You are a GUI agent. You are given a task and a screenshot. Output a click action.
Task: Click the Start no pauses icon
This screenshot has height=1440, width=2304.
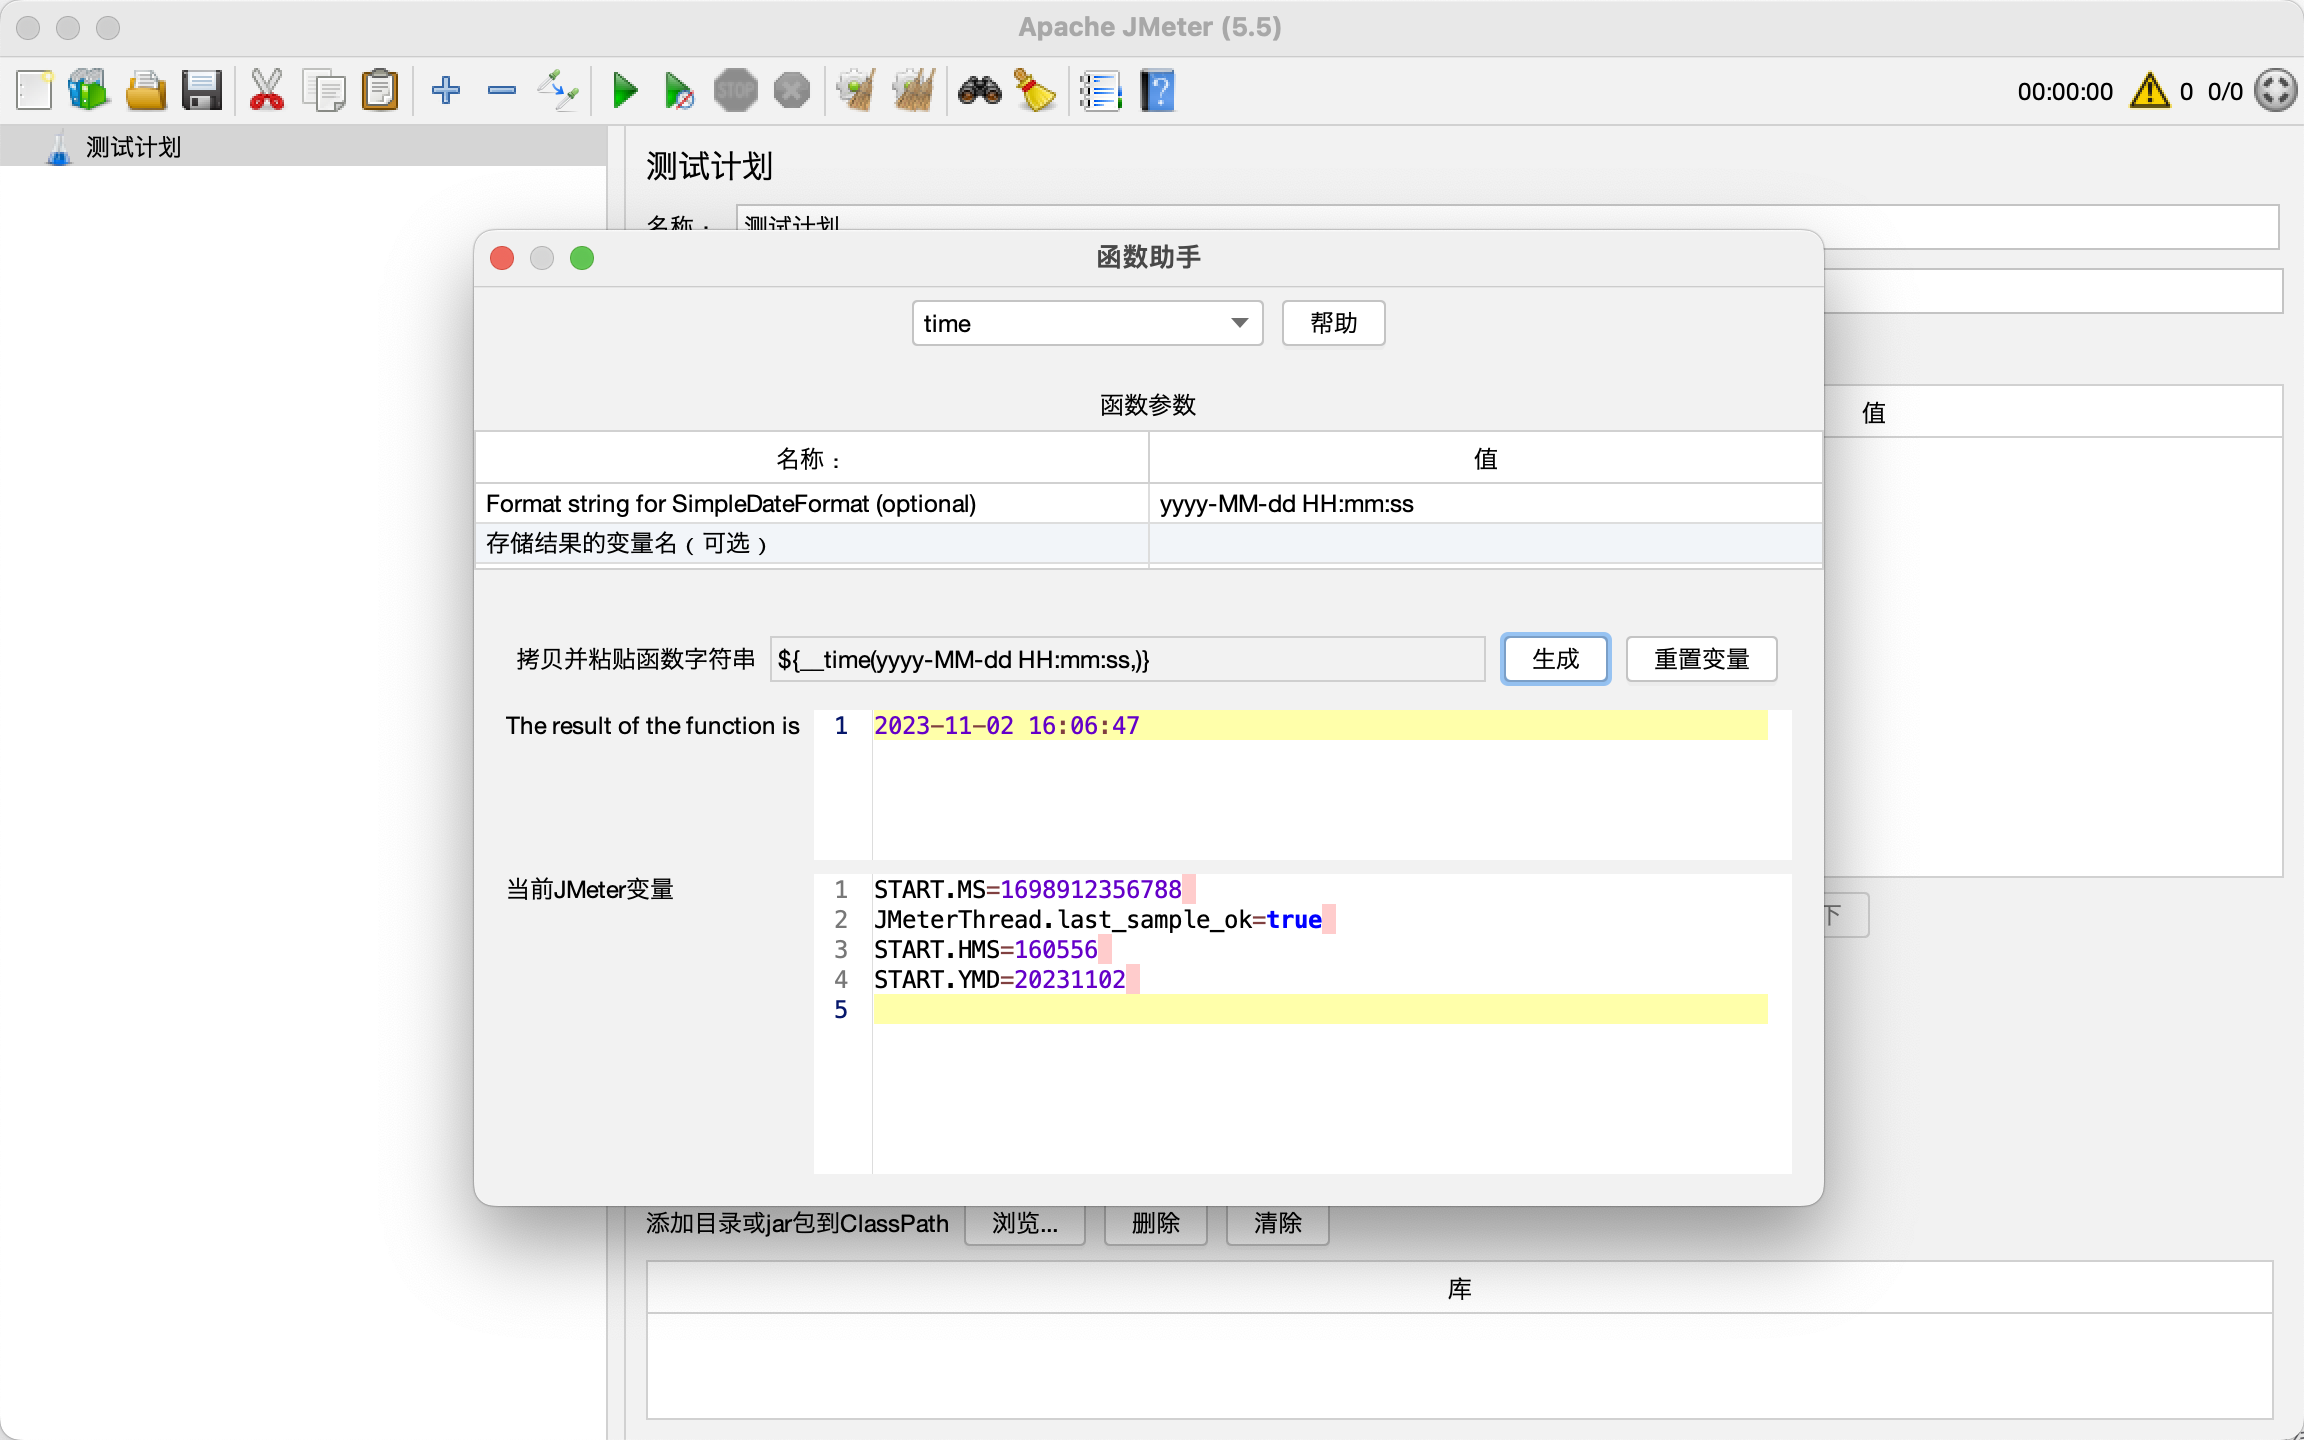(680, 91)
